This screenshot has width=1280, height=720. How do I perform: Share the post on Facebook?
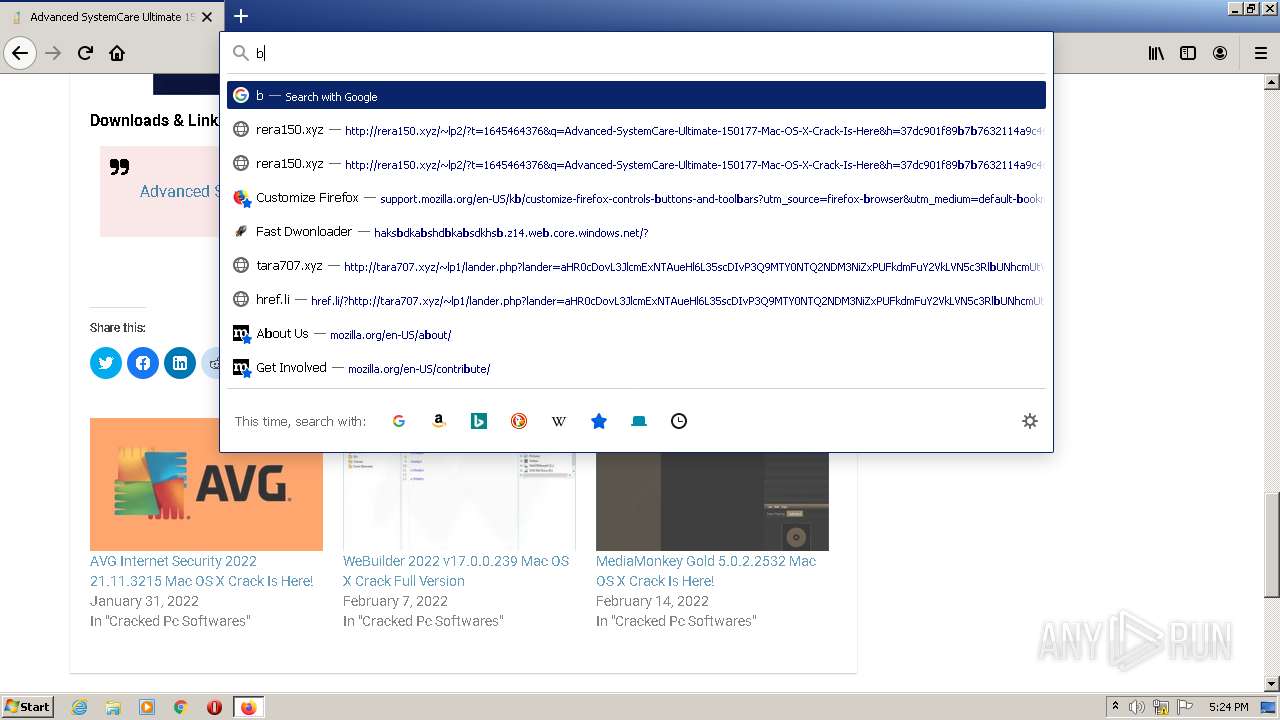click(x=143, y=363)
